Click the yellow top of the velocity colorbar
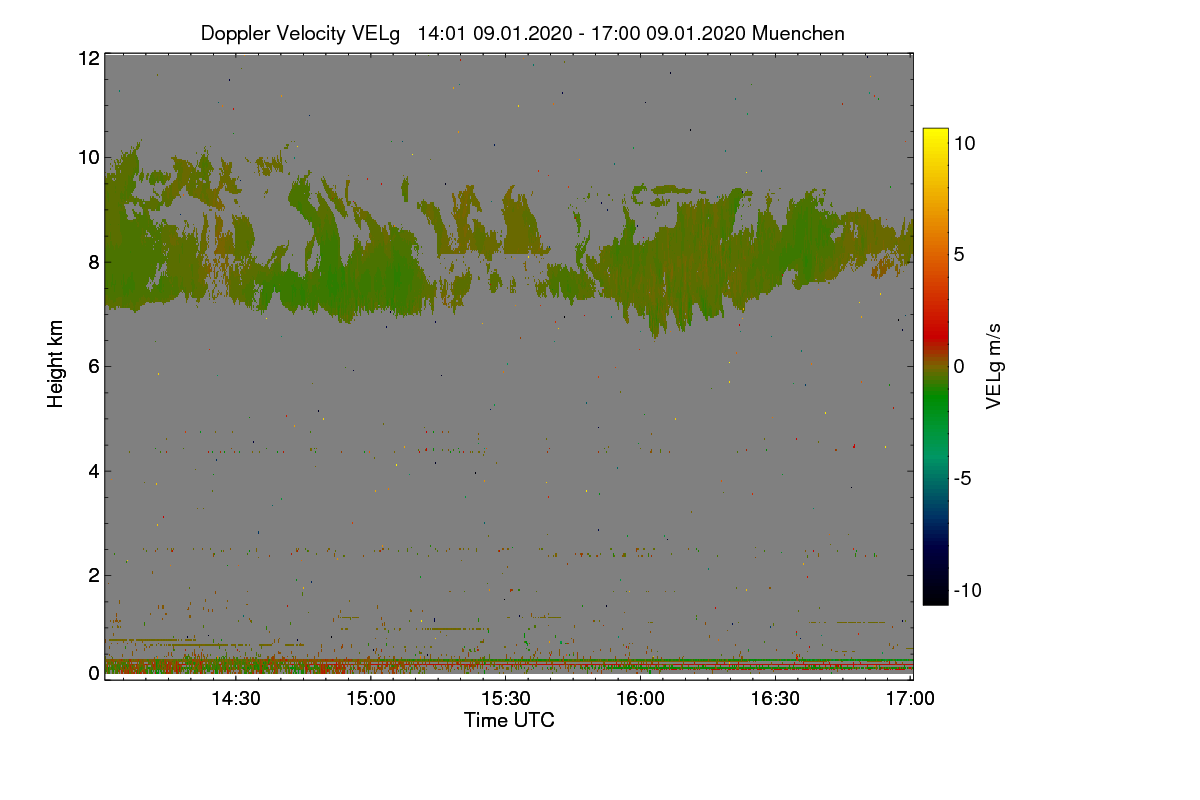 pos(935,136)
